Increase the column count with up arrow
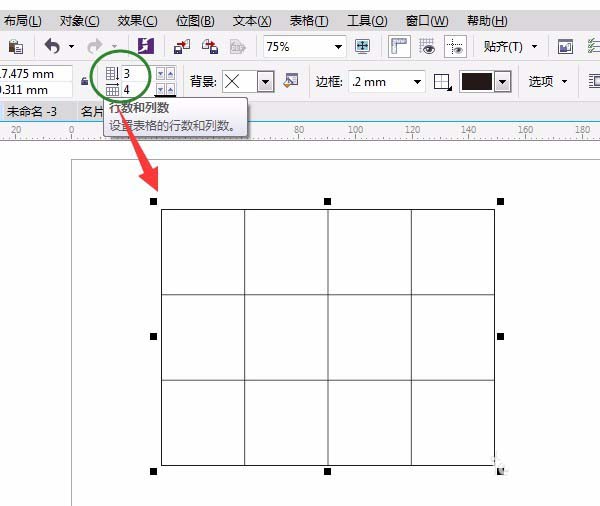 [171, 90]
